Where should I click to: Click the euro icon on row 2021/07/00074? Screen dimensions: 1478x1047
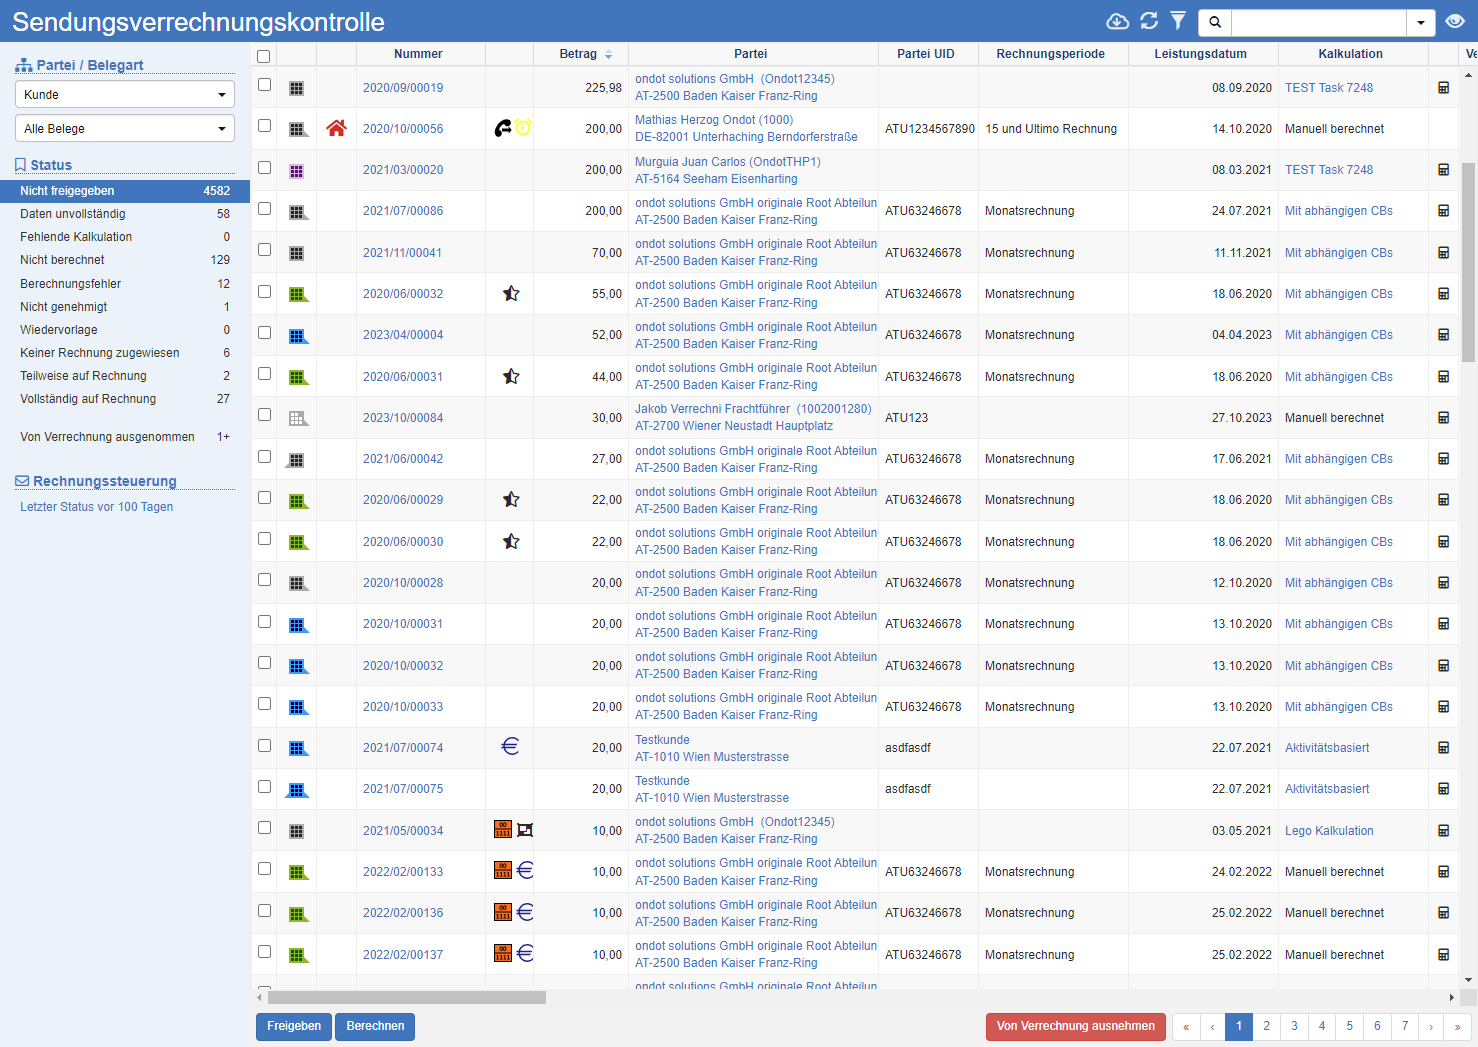point(510,746)
